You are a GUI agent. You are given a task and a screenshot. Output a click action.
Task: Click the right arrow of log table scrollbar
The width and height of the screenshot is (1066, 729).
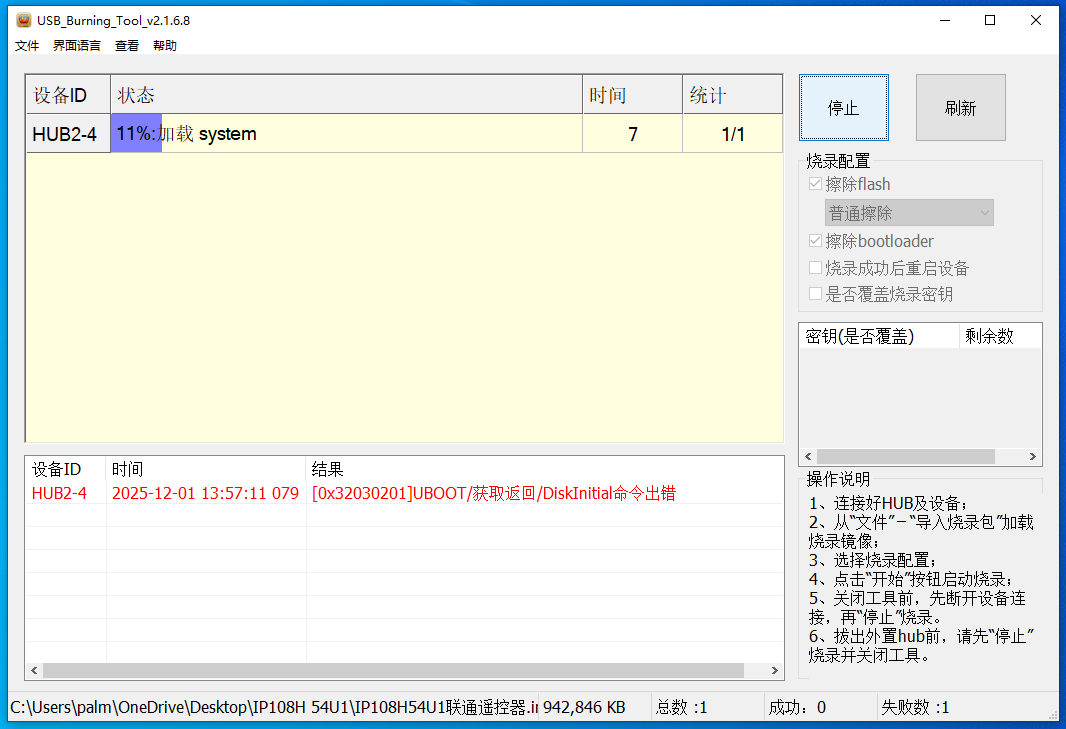774,671
